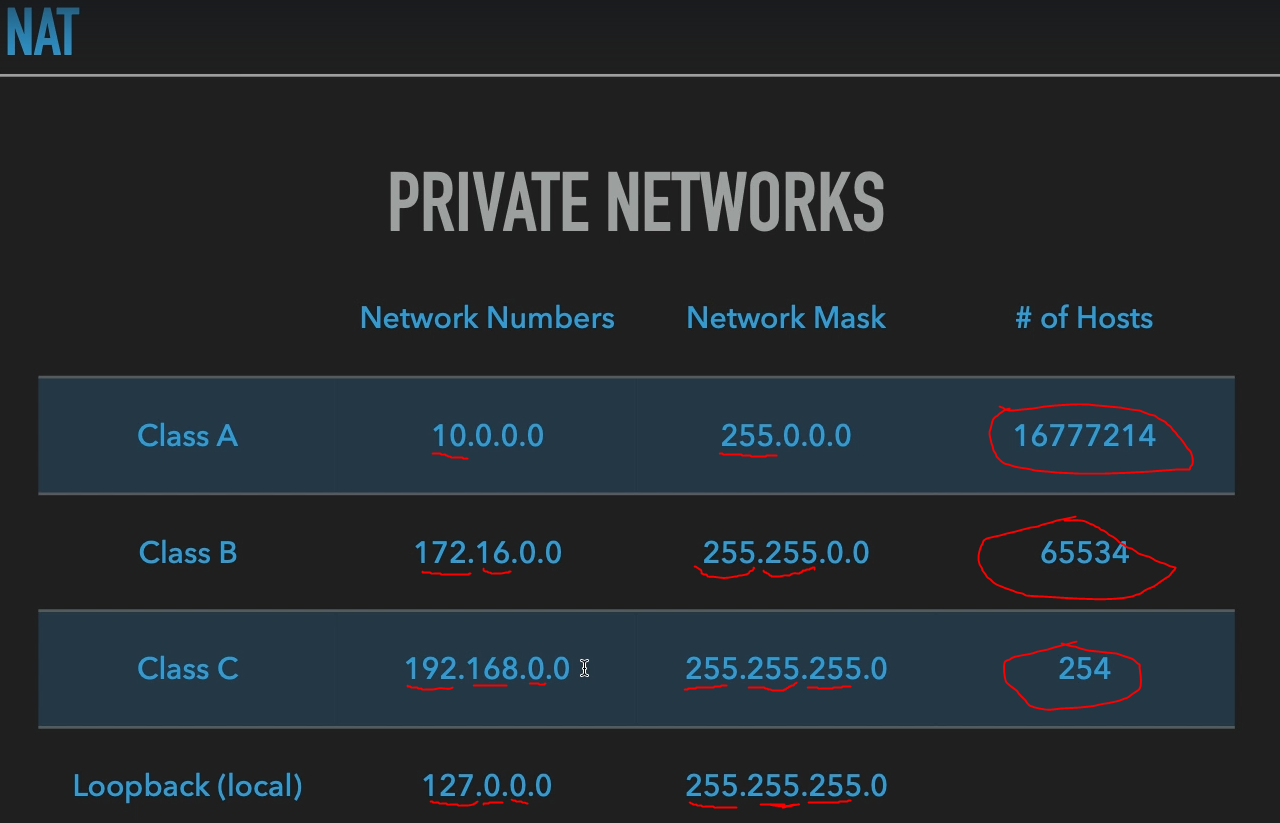
Task: Click the PRIVATE NETWORKS title
Action: click(x=636, y=203)
